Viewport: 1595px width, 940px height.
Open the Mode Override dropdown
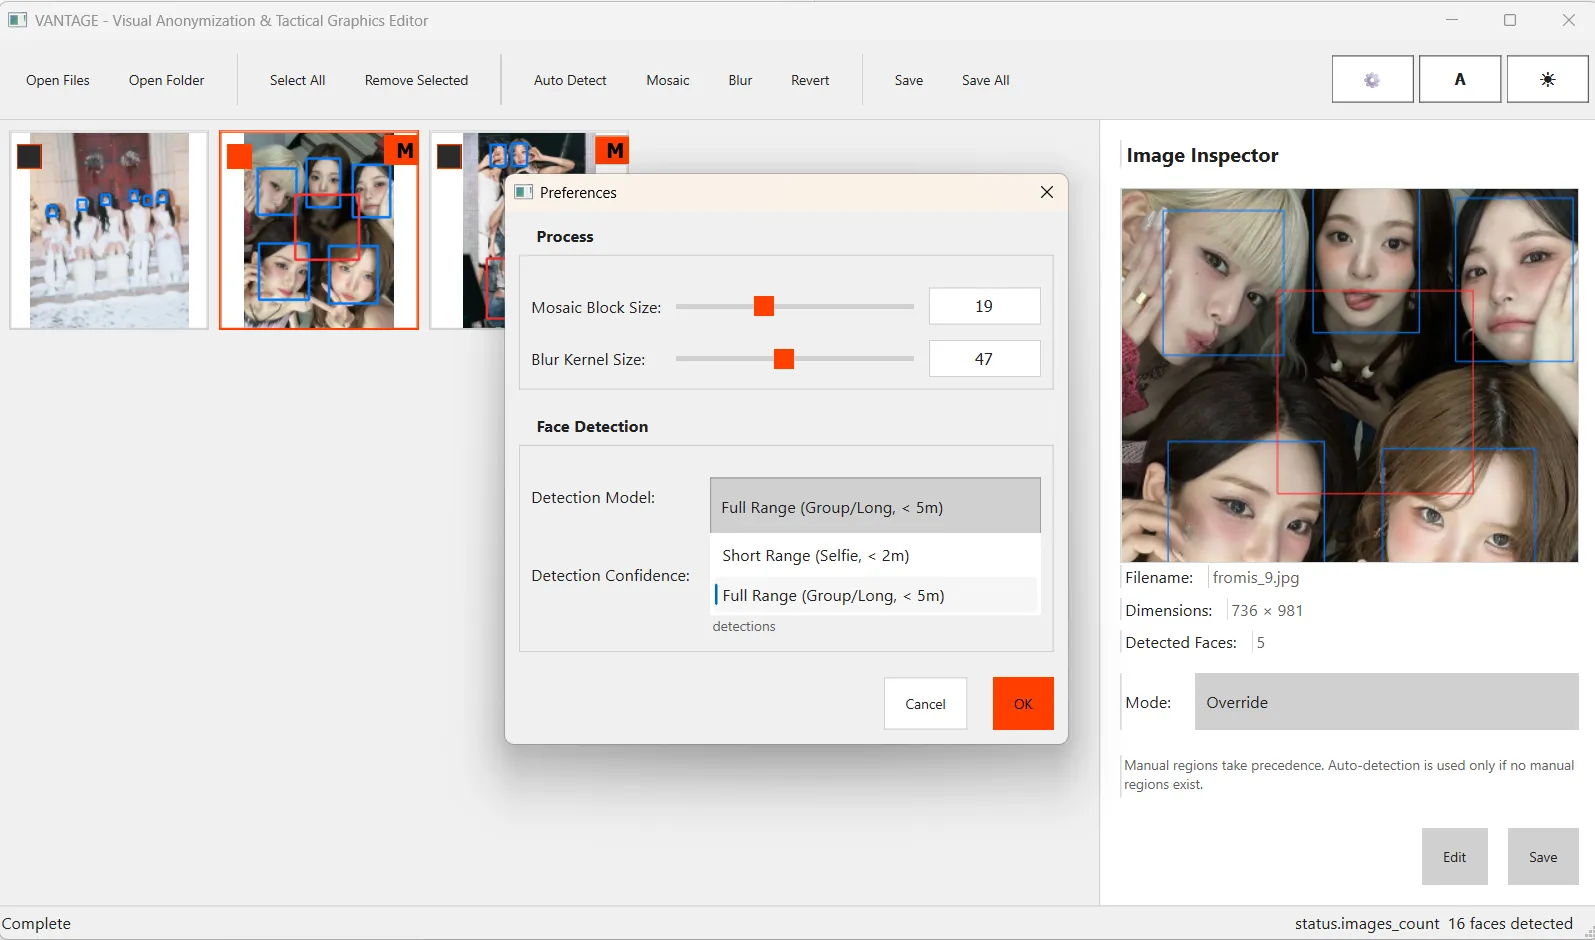coord(1386,702)
